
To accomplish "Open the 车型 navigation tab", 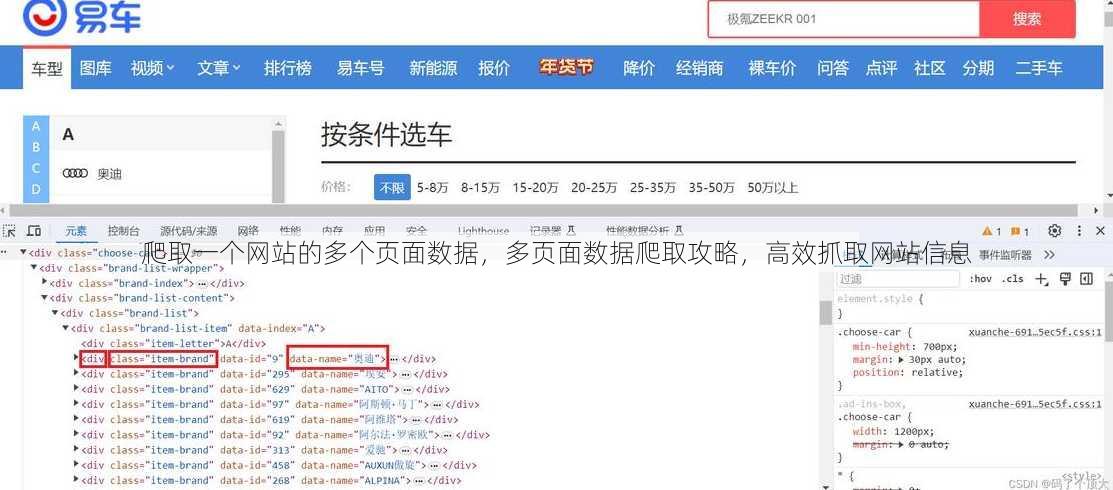I will click(47, 68).
